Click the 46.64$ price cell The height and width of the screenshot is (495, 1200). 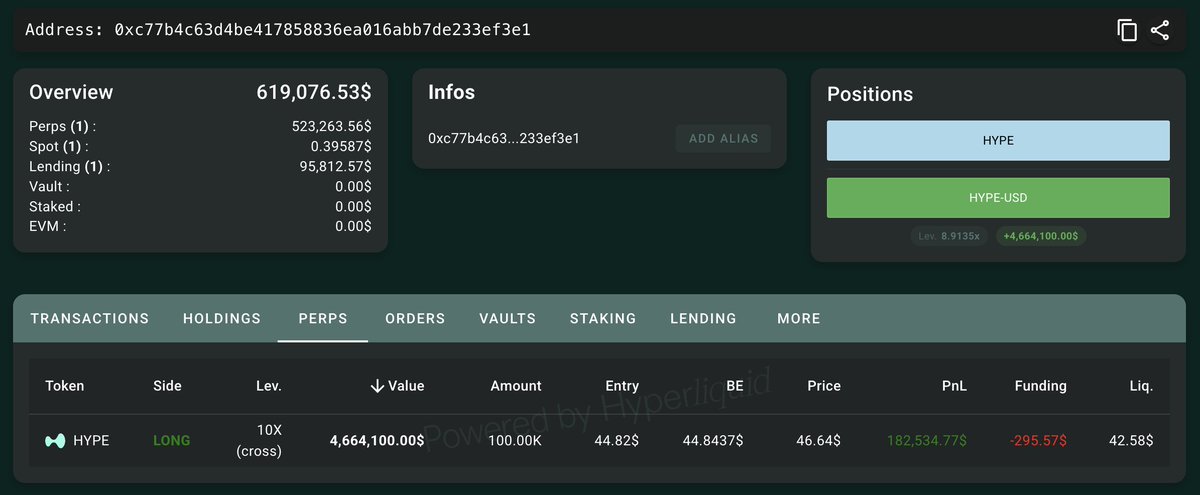[x=818, y=441]
